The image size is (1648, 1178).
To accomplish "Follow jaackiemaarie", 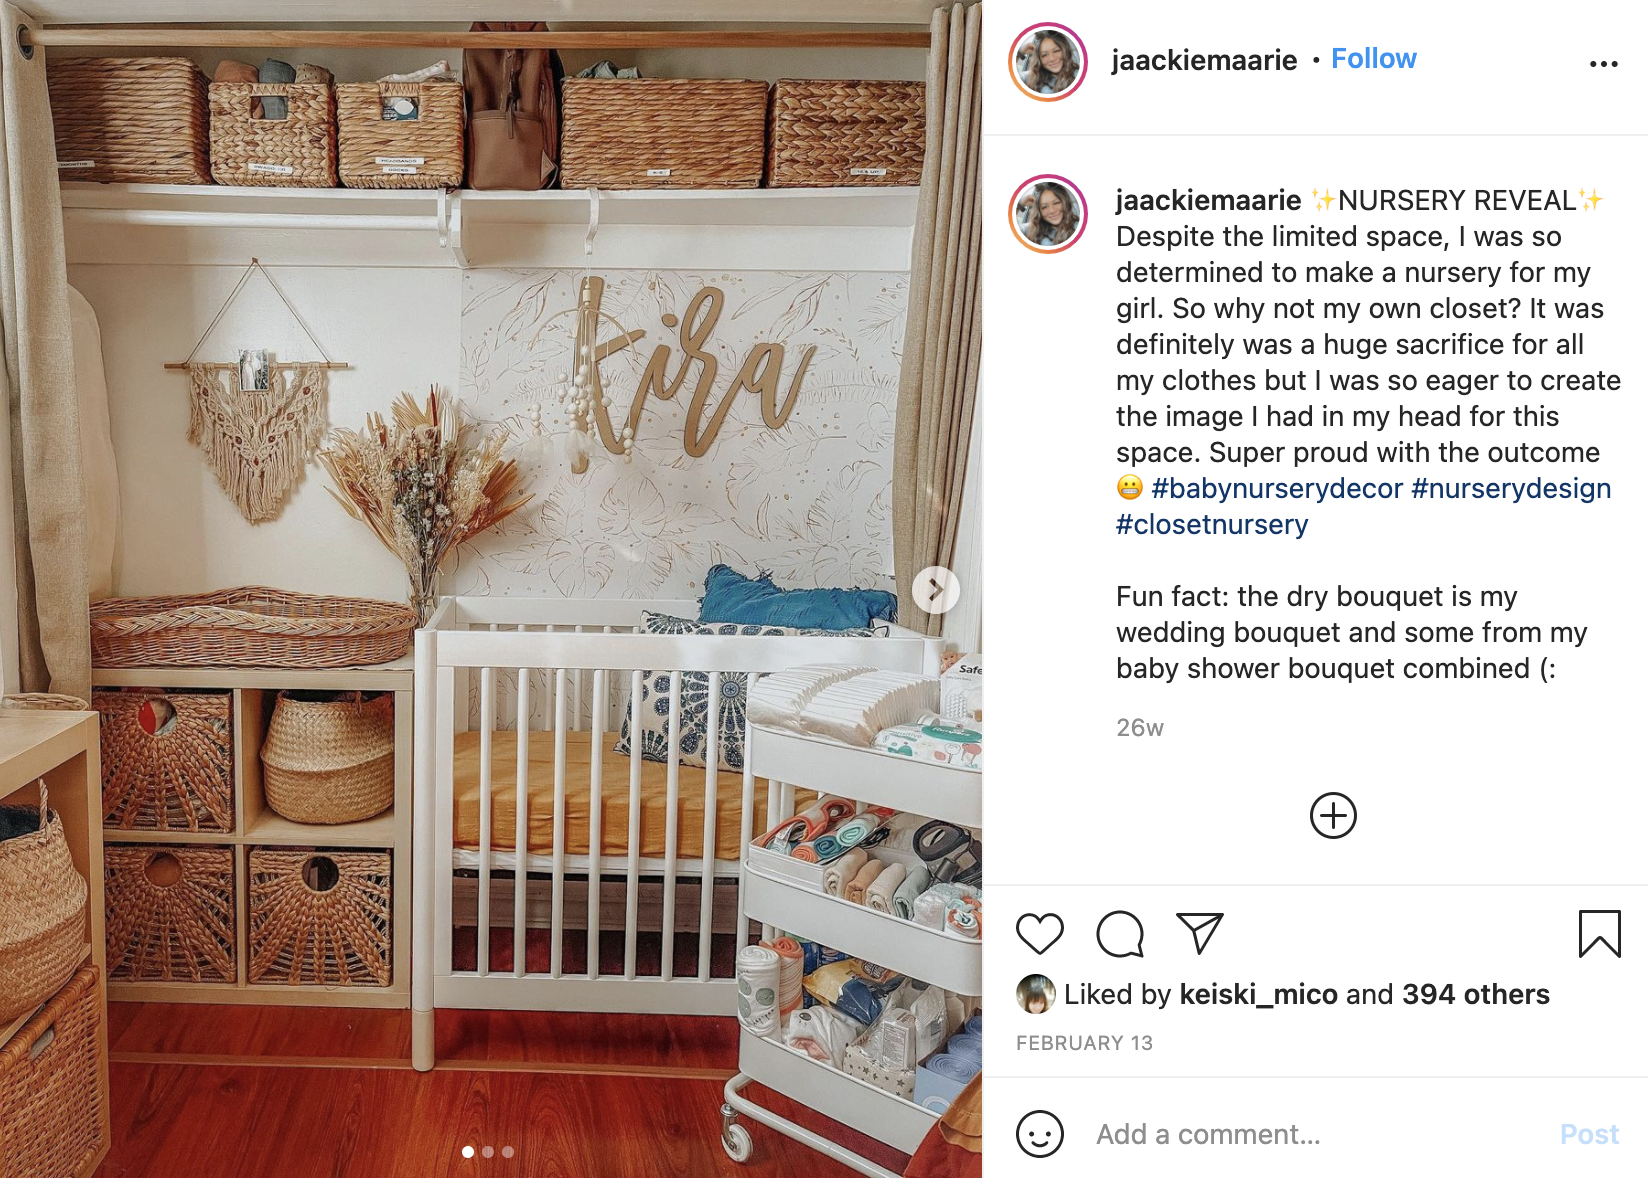I will (1373, 59).
